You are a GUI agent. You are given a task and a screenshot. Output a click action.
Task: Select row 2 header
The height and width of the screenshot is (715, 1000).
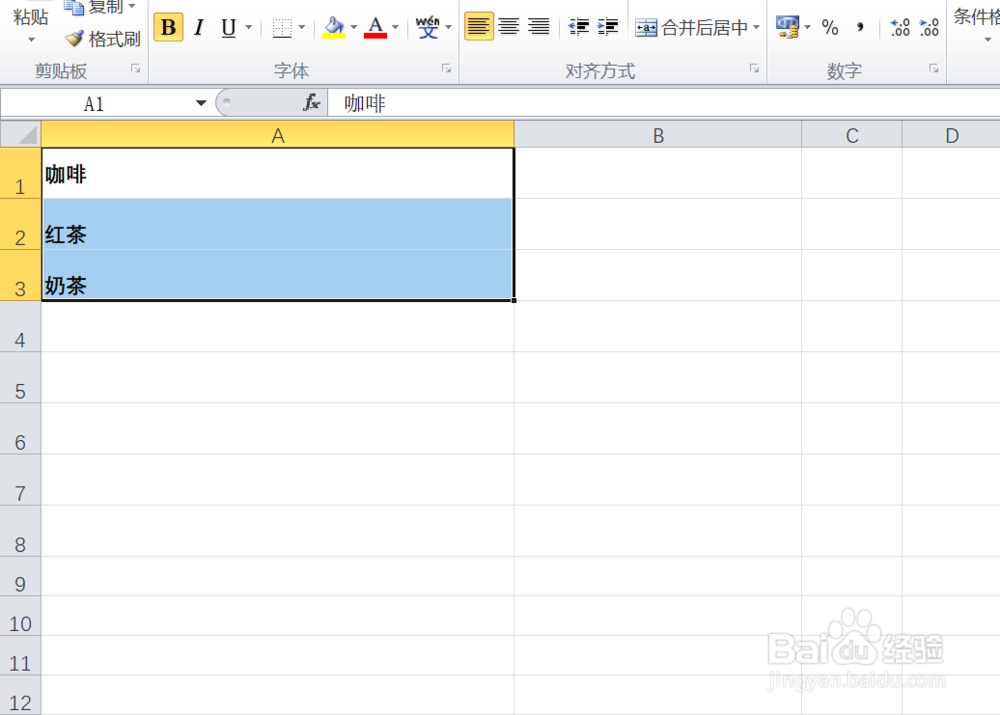click(20, 225)
